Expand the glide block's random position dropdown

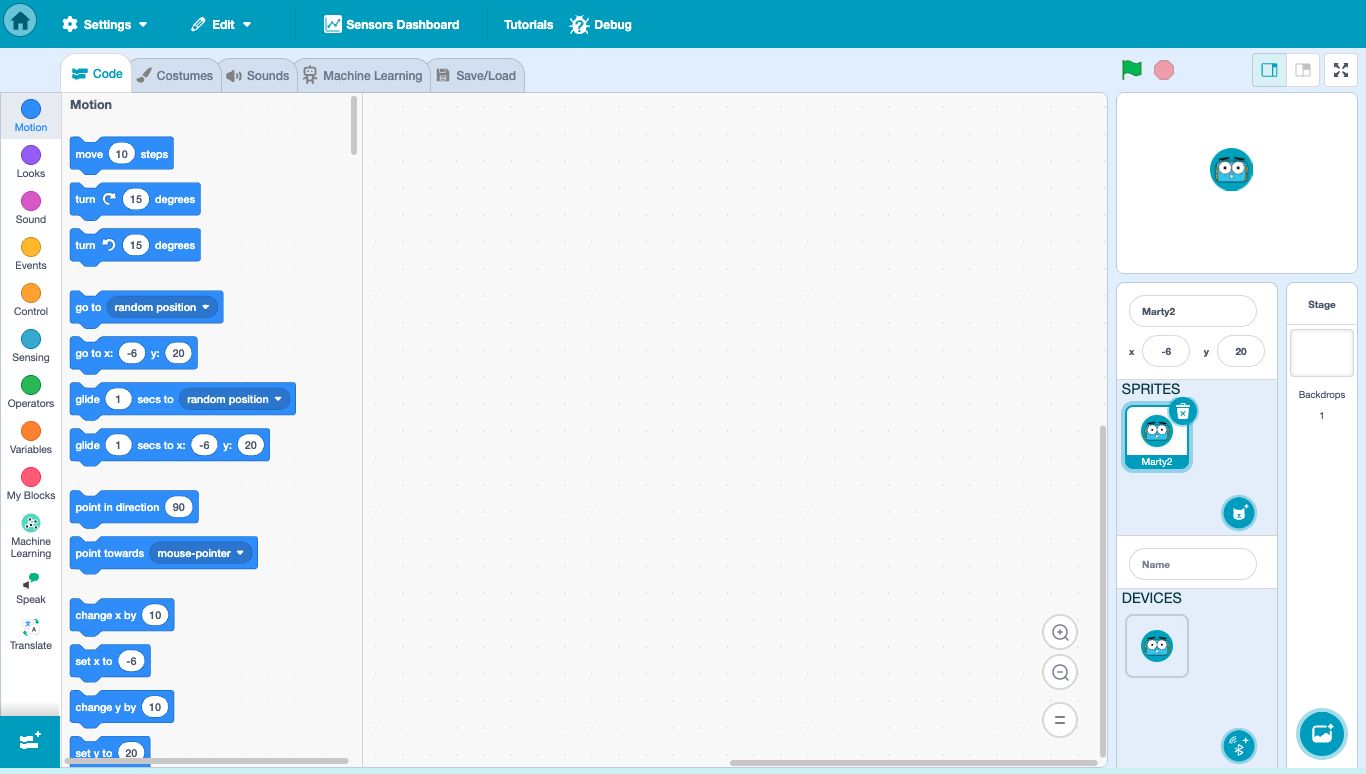pyautogui.click(x=235, y=399)
